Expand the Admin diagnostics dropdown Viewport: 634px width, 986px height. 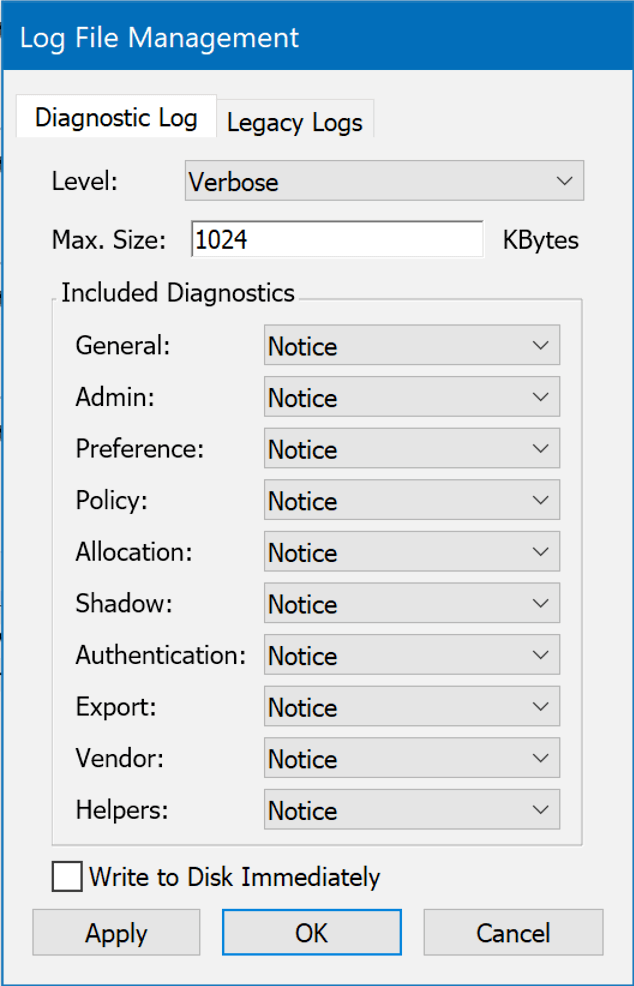point(411,398)
